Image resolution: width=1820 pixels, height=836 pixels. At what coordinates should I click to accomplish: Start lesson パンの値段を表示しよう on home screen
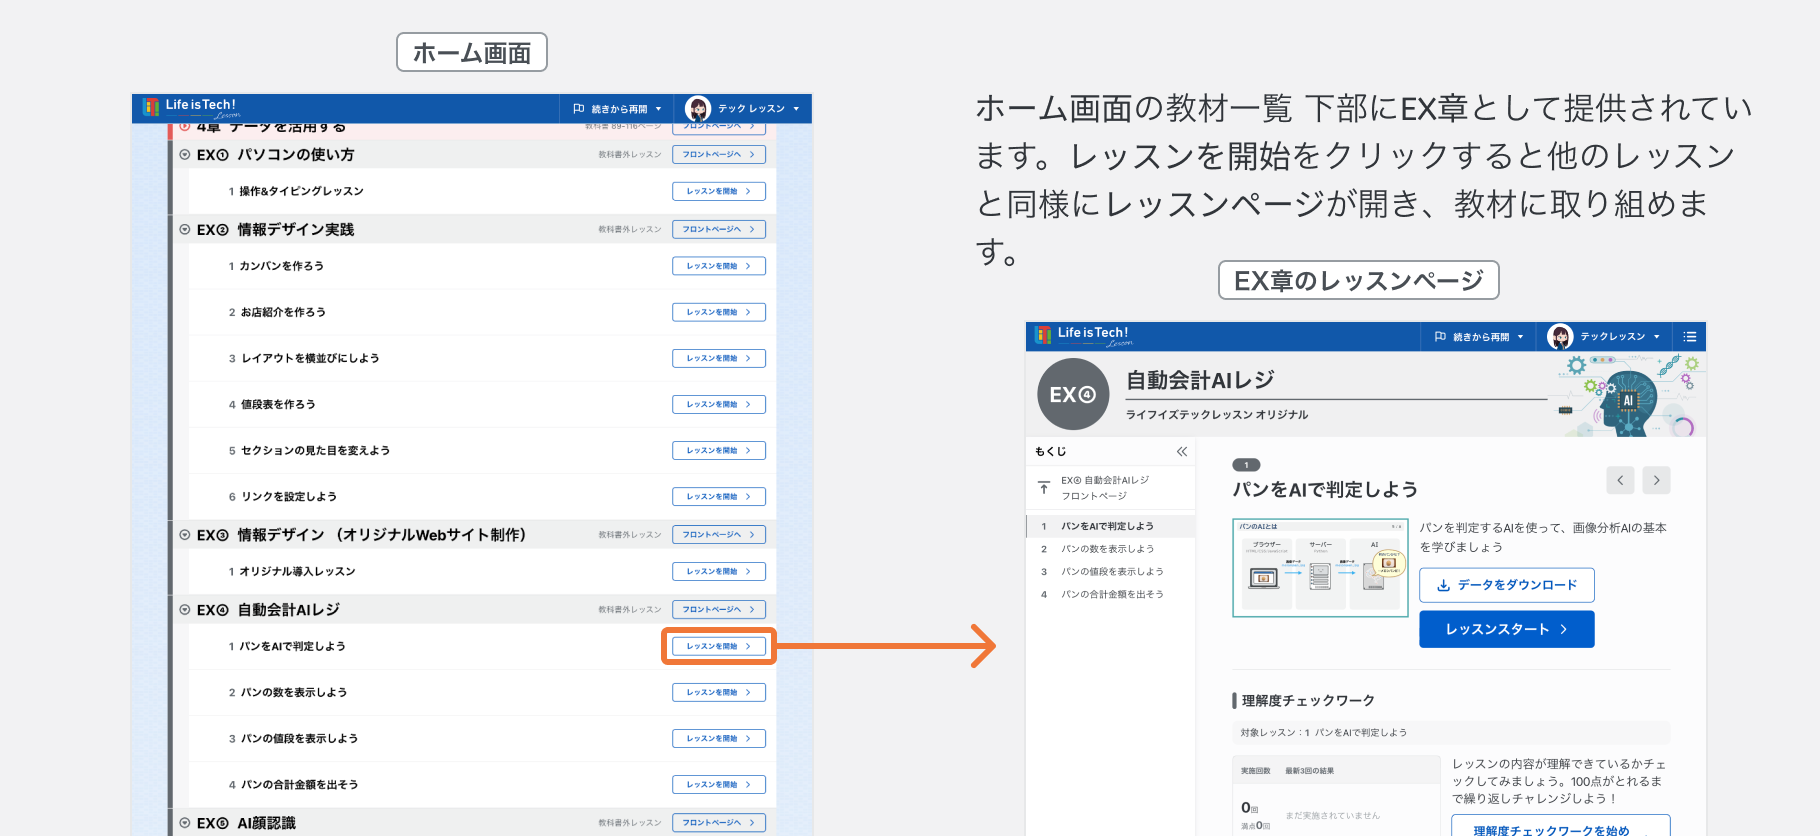[x=719, y=738]
